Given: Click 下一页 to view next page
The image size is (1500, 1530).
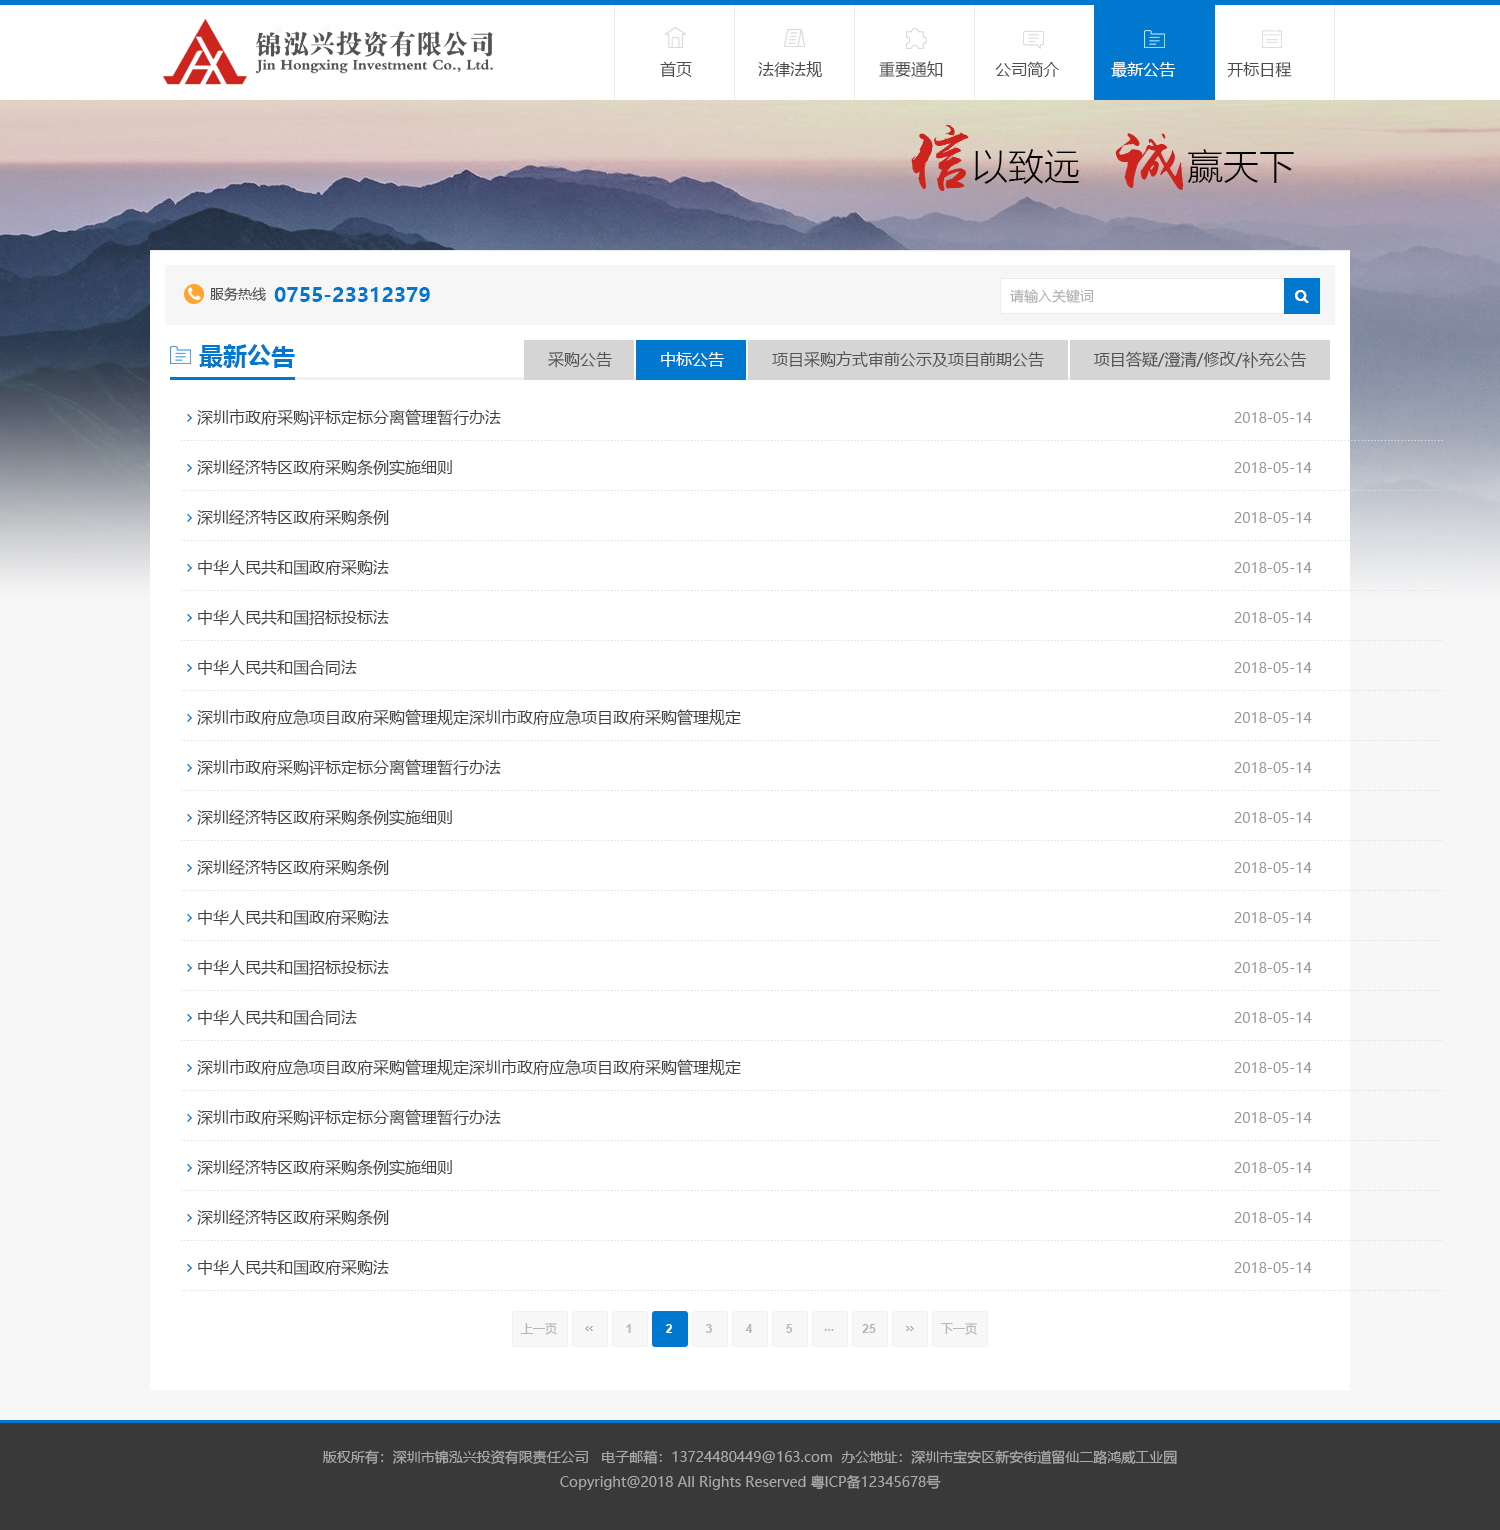Looking at the screenshot, I should pos(959,1329).
